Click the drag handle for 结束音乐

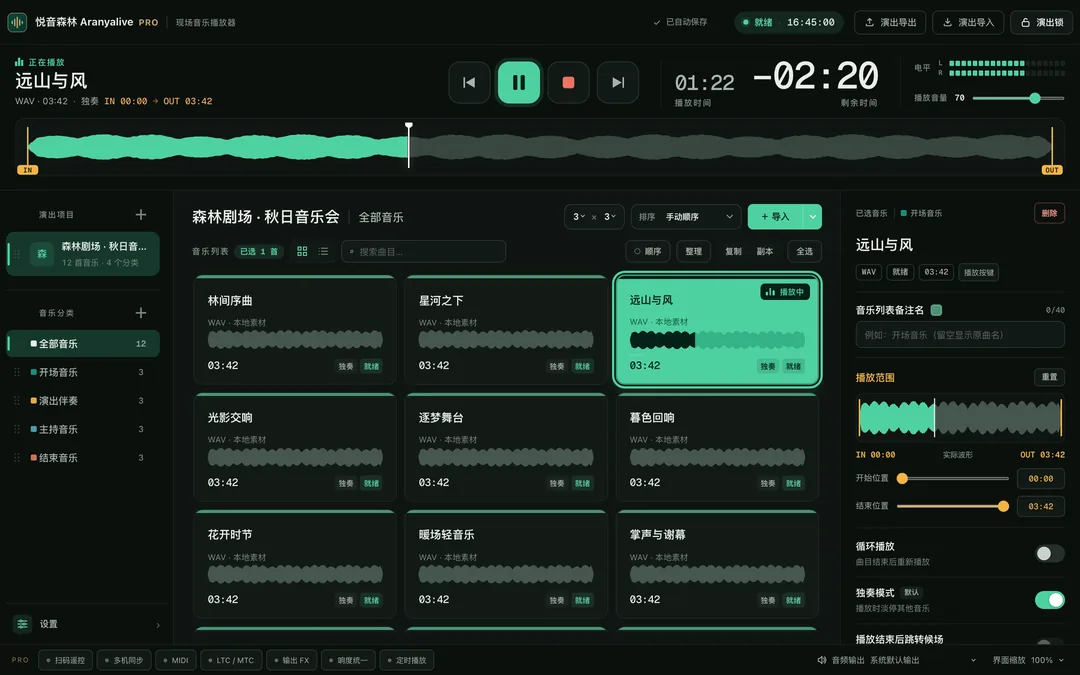pos(17,457)
